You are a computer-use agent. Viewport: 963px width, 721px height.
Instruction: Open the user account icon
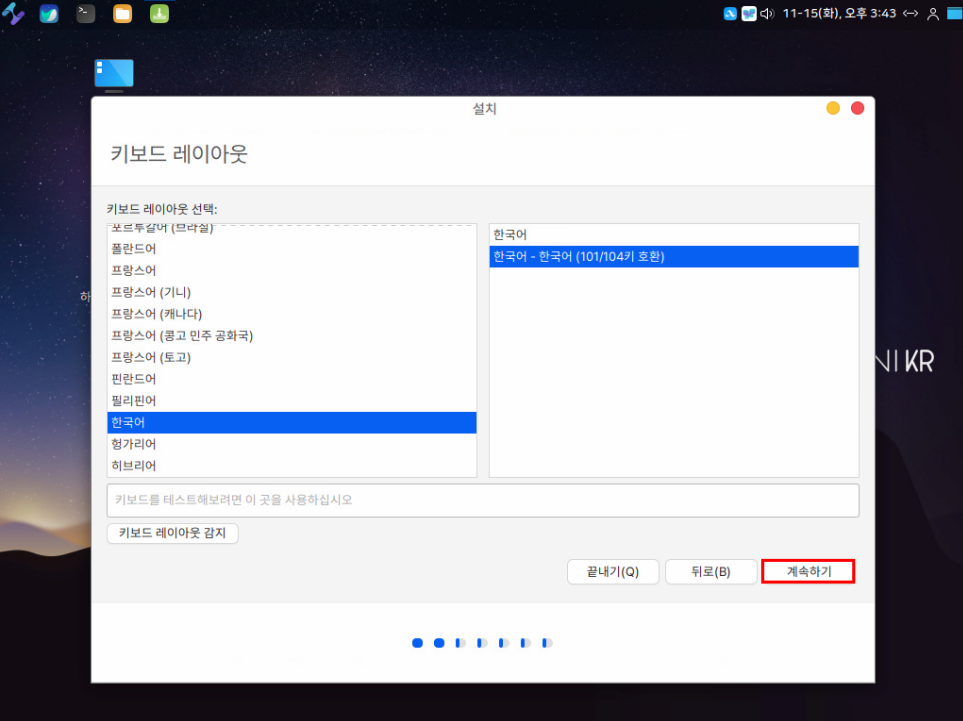point(933,14)
